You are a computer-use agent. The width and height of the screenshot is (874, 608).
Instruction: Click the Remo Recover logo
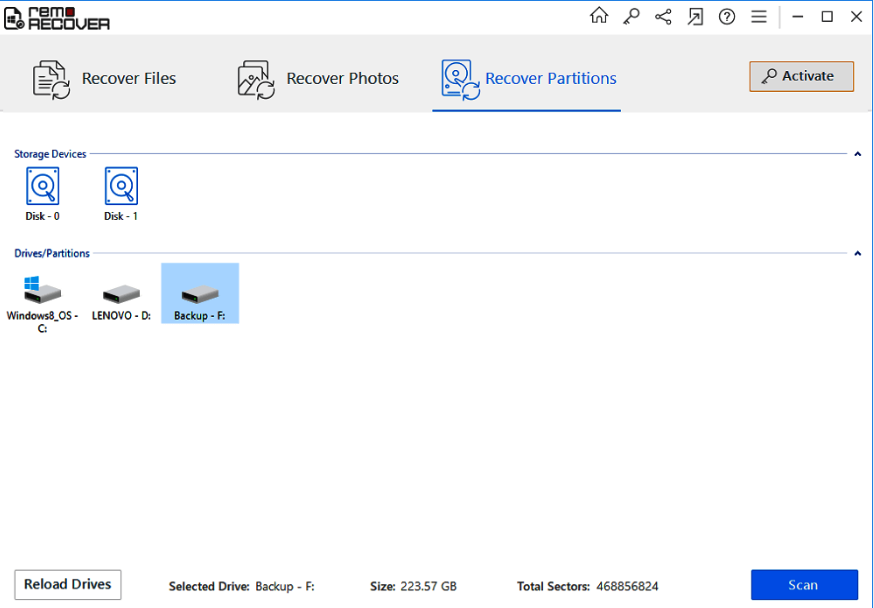click(57, 17)
